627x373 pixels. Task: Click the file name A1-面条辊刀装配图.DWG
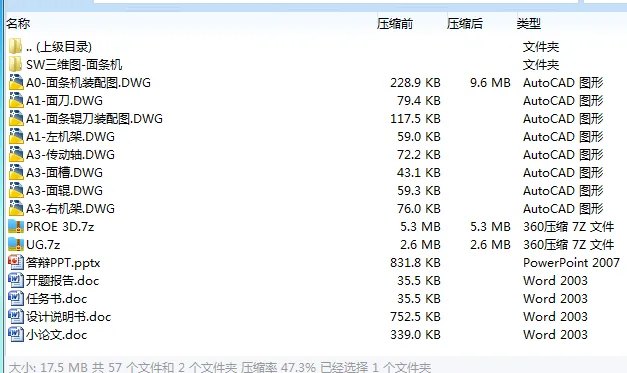pyautogui.click(x=94, y=119)
